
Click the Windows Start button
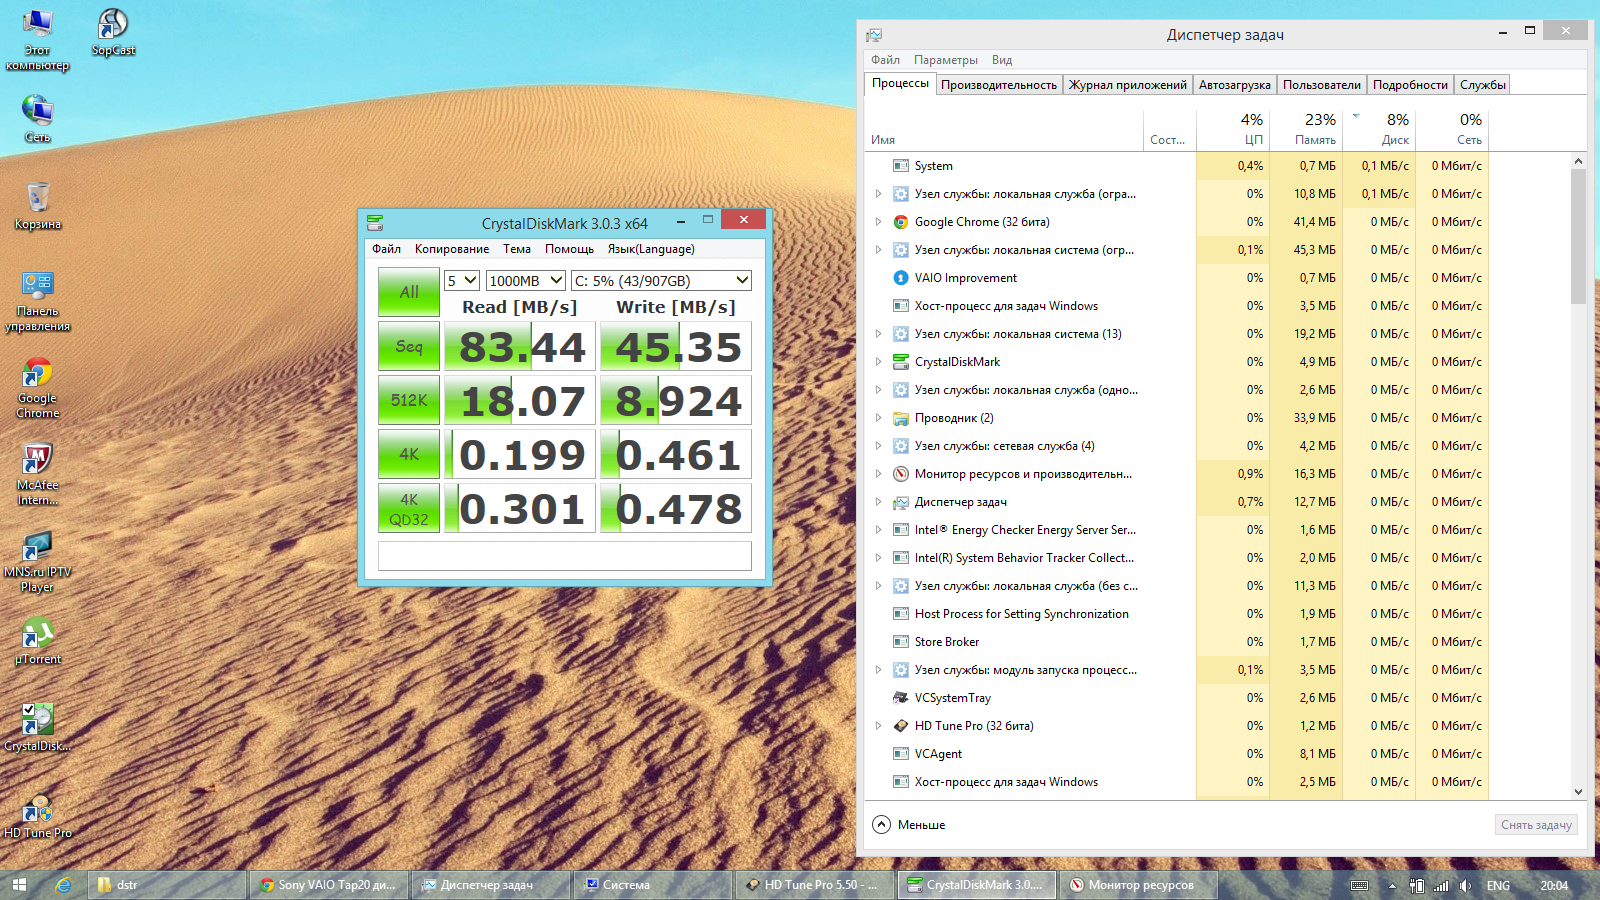click(x=19, y=885)
